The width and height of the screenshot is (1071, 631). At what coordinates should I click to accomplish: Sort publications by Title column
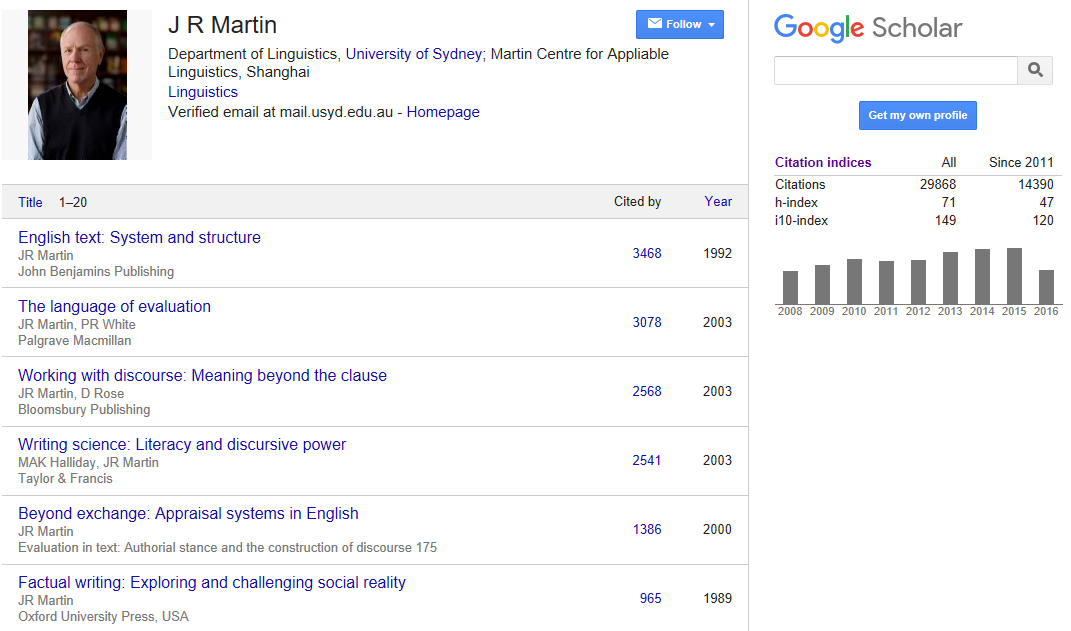30,202
